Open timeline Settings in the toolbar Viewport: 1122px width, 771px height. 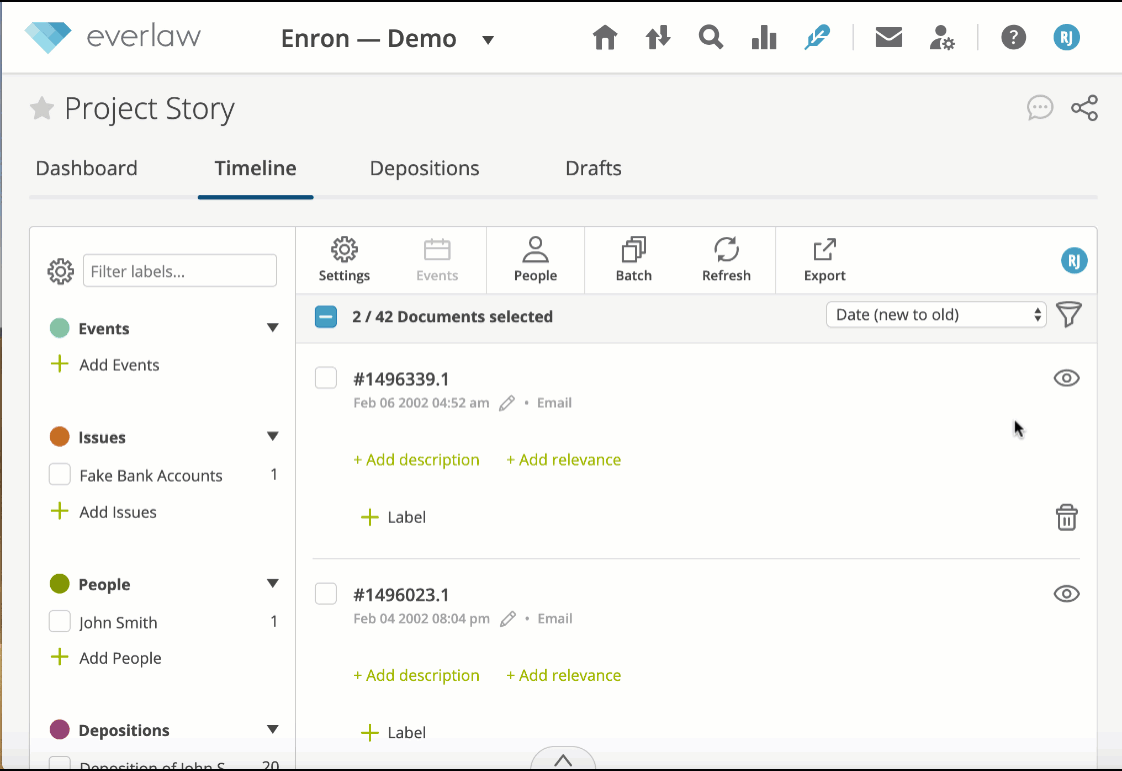click(344, 260)
